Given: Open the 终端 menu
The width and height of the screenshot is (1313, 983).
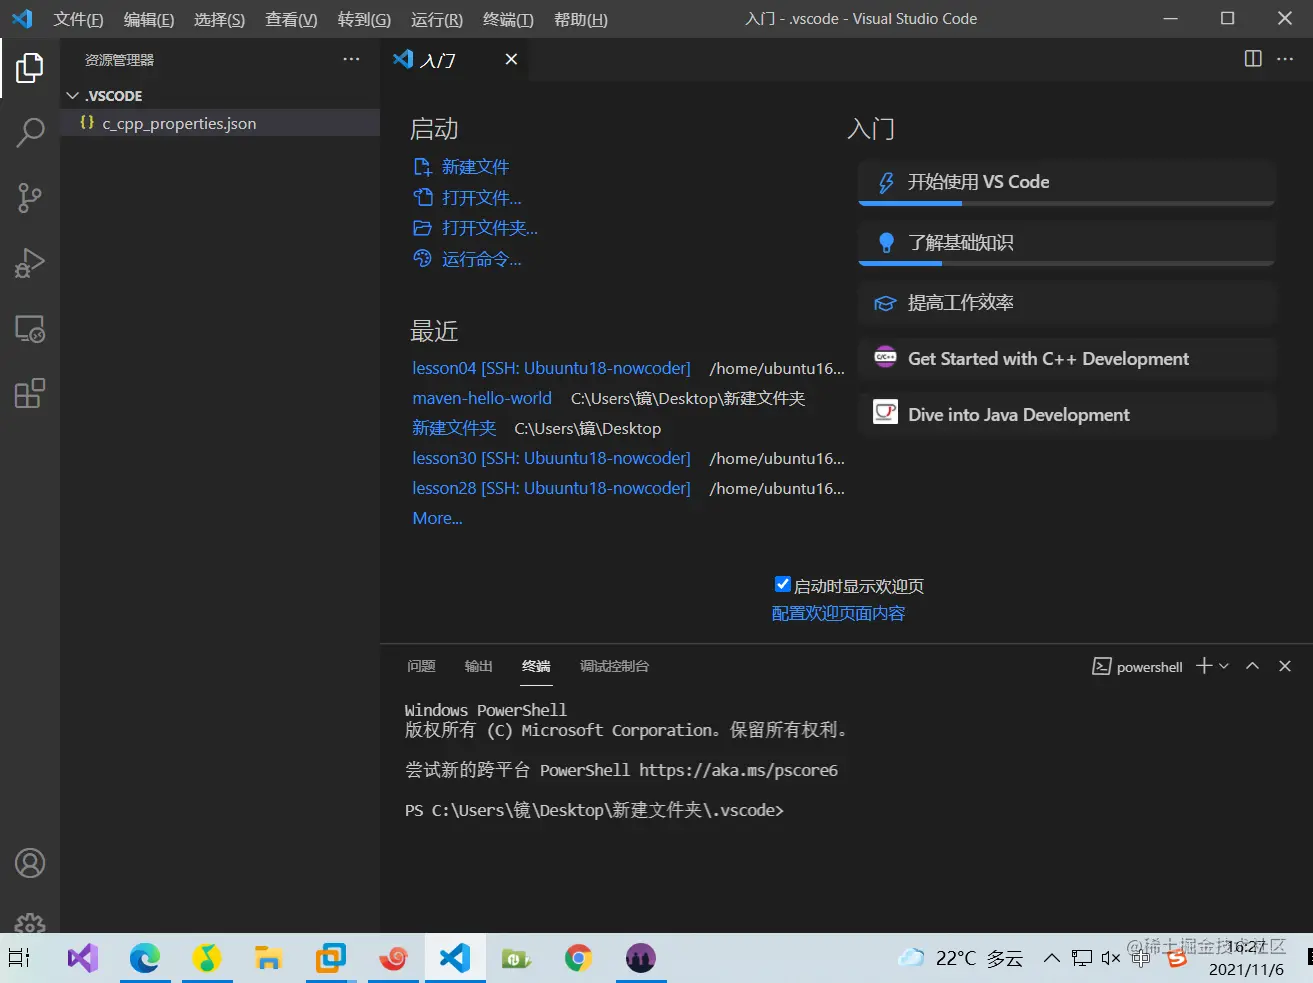Looking at the screenshot, I should (508, 20).
